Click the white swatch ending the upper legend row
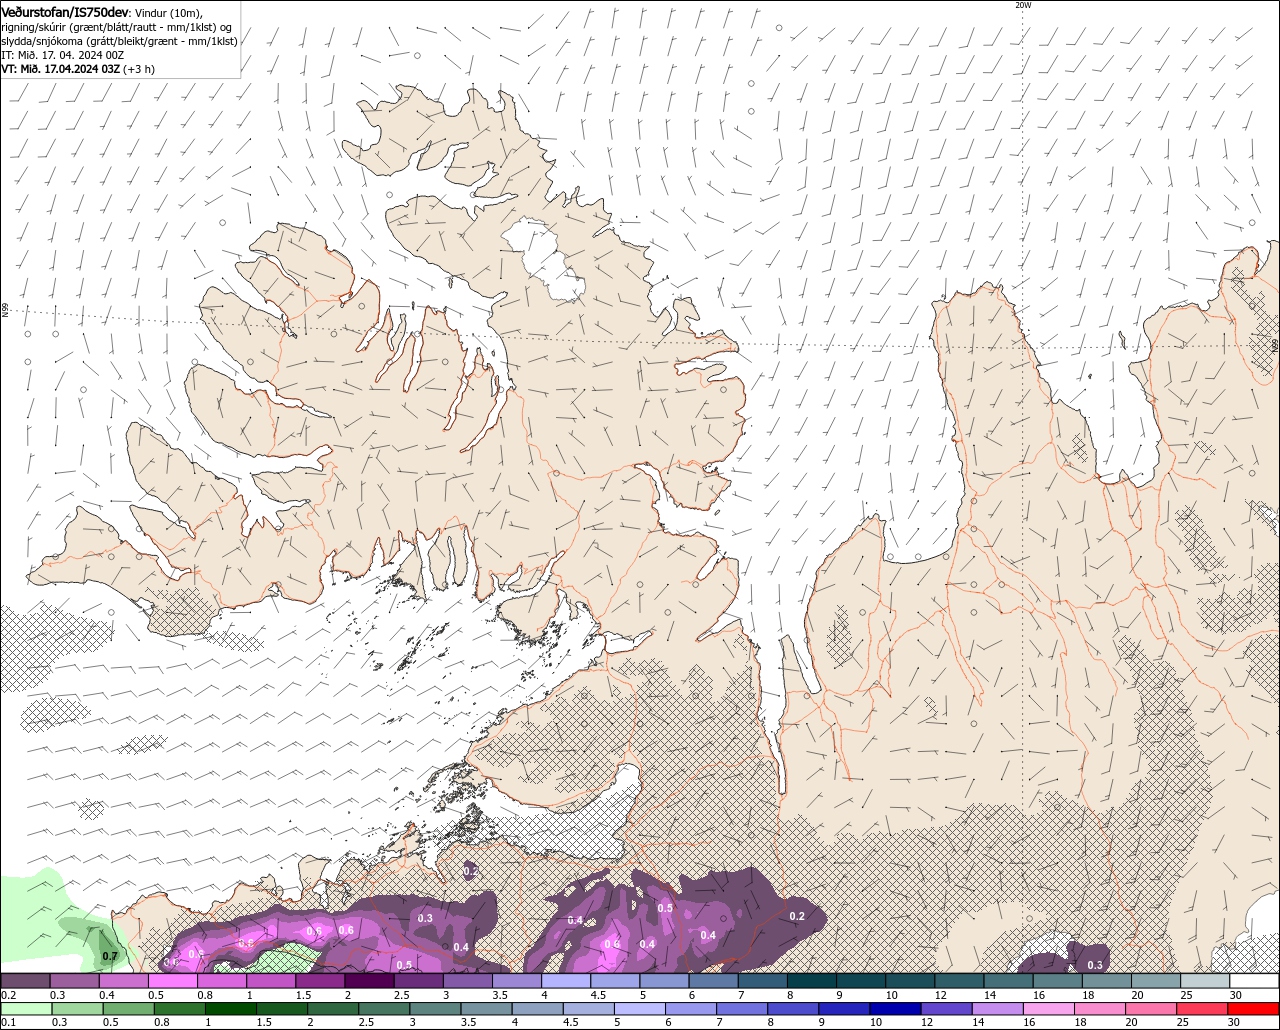The height and width of the screenshot is (1030, 1280). pyautogui.click(x=1254, y=981)
